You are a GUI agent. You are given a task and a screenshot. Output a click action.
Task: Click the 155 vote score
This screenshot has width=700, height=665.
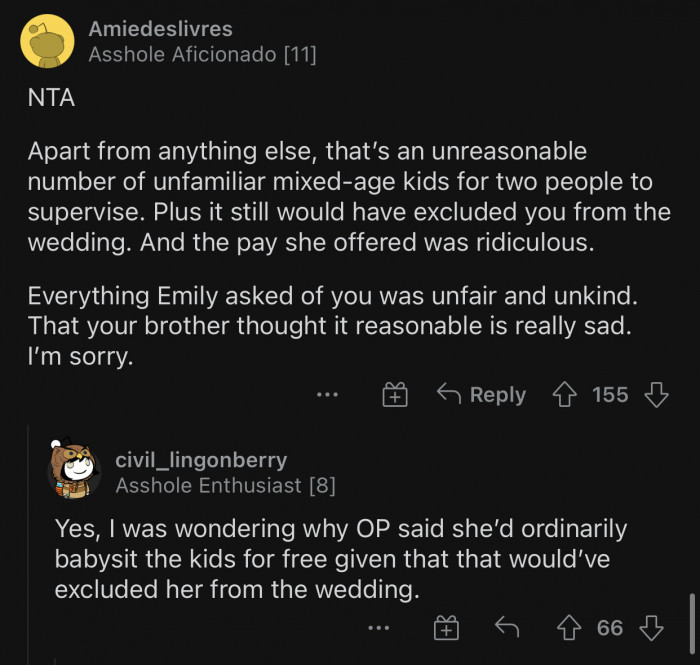(610, 395)
